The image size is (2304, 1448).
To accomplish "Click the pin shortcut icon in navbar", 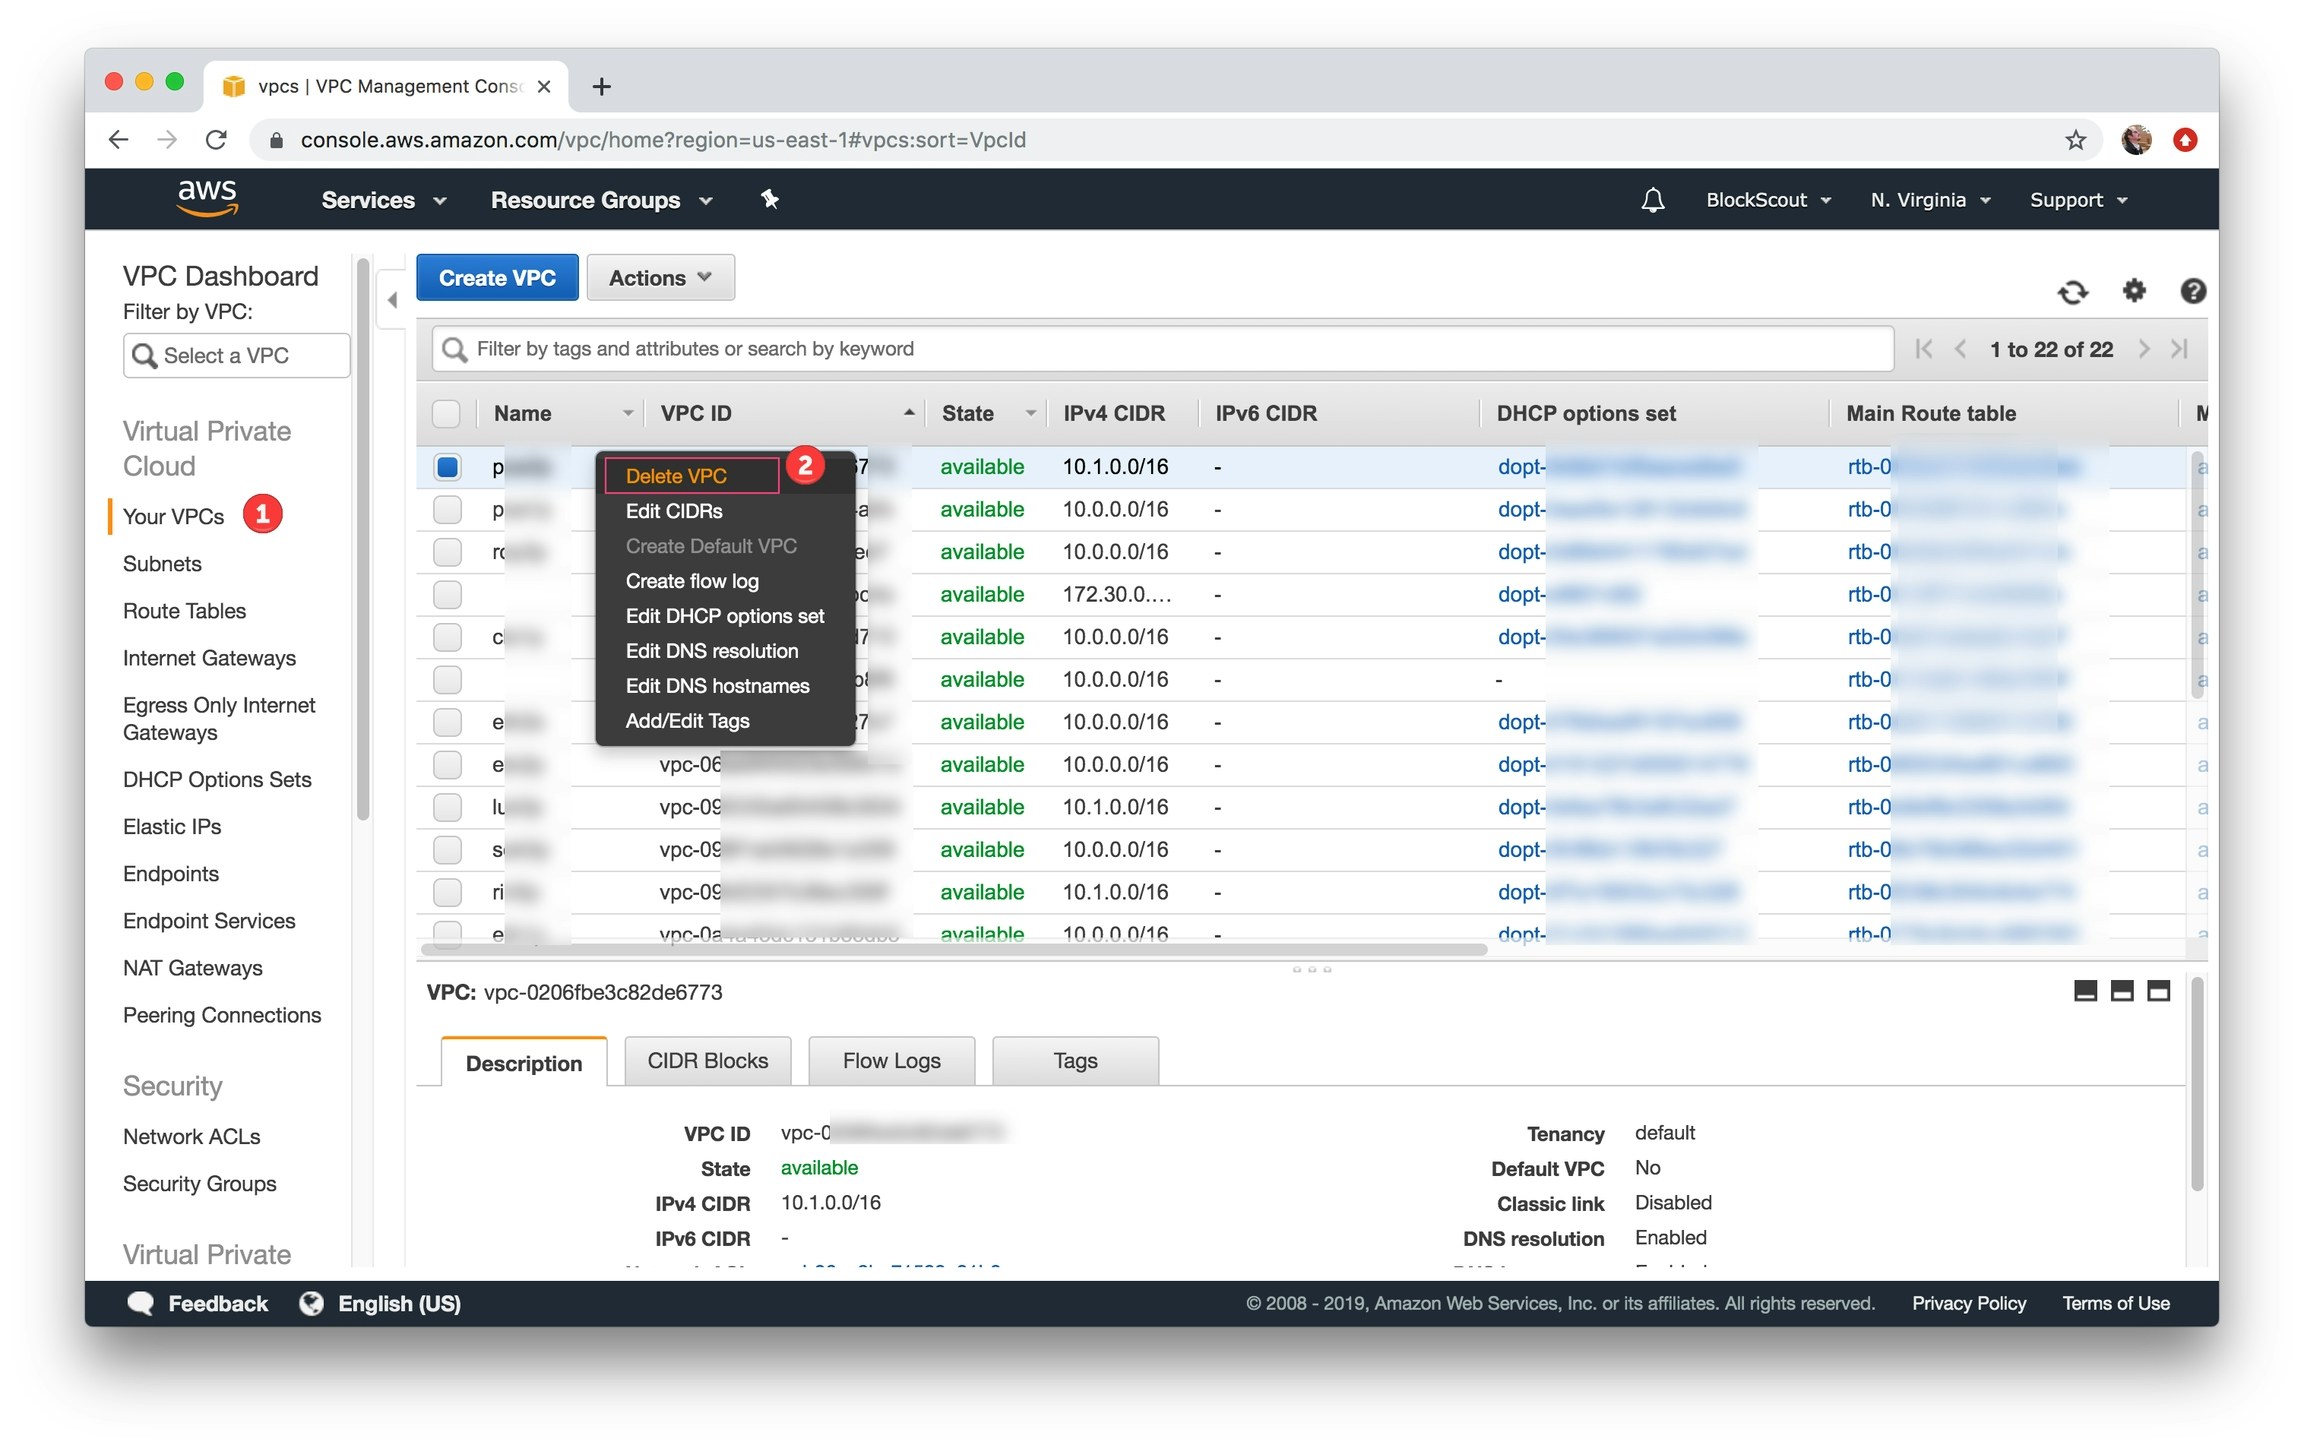I will tap(769, 200).
